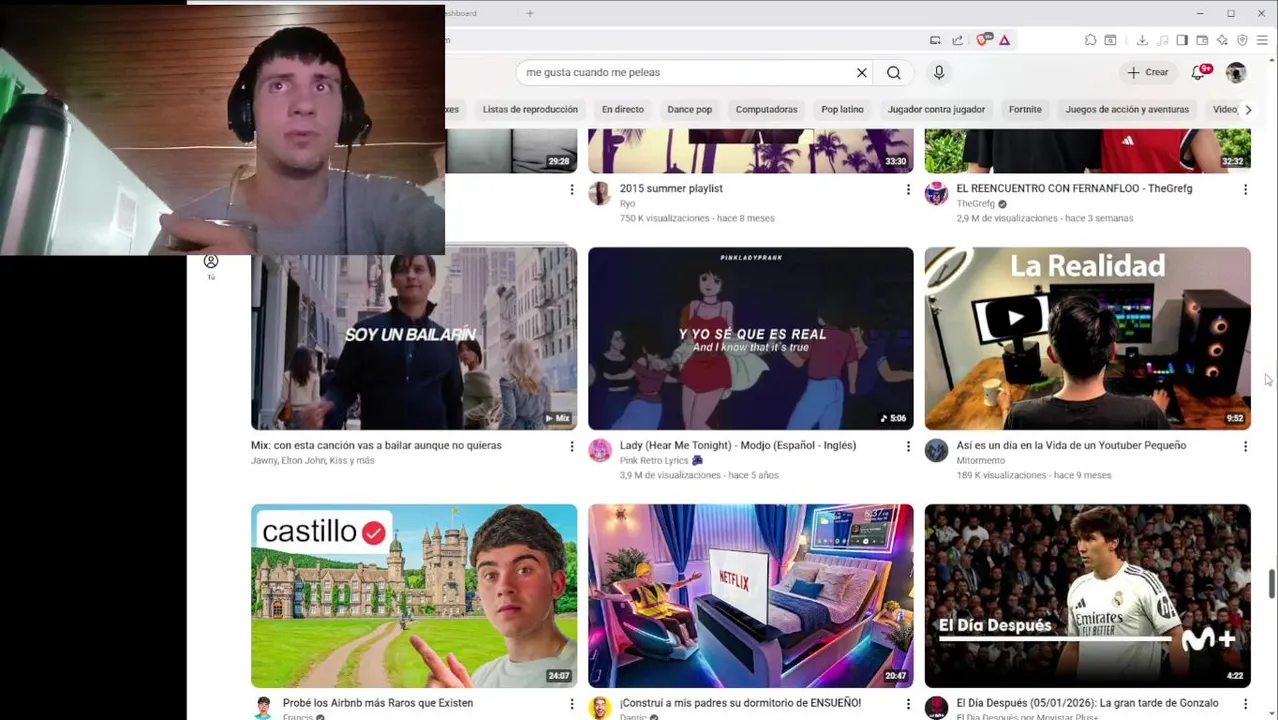Open title 'Lady (Hear Me Tonight) - Modjo'

(x=738, y=445)
